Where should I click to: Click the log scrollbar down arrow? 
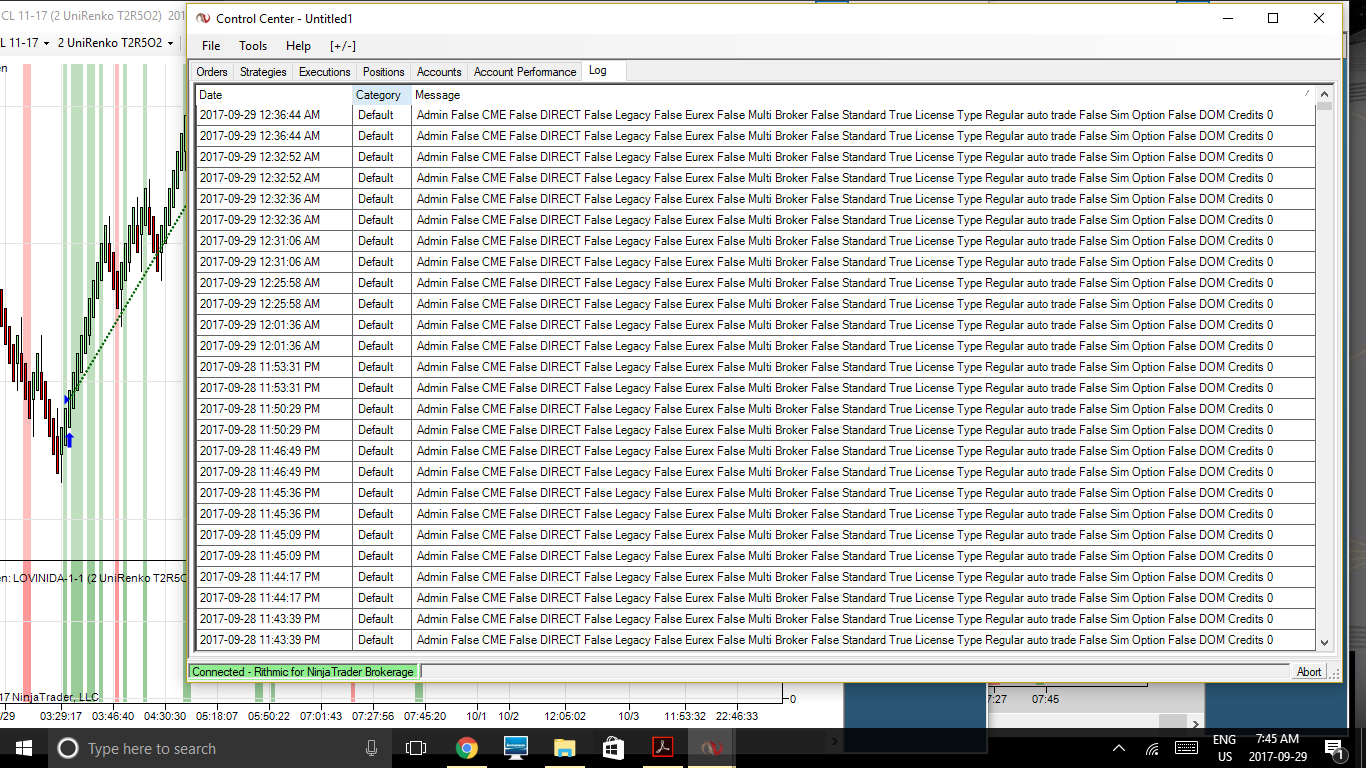(1325, 643)
